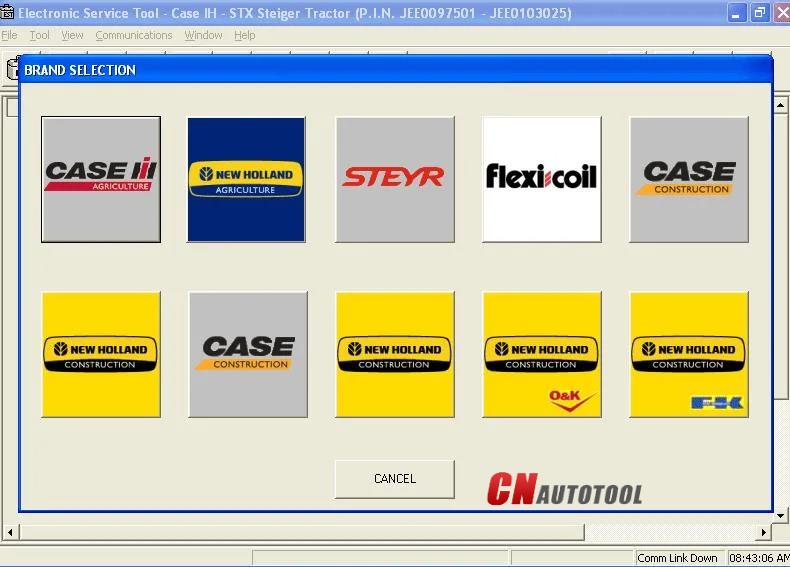Image resolution: width=790 pixels, height=567 pixels.
Task: Open the Communications menu
Action: [x=134, y=35]
